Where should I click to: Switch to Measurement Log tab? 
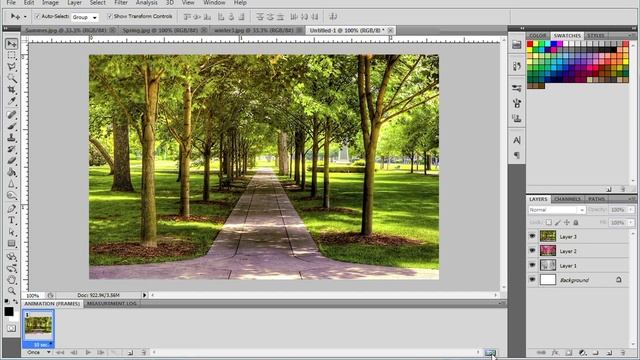coord(111,304)
